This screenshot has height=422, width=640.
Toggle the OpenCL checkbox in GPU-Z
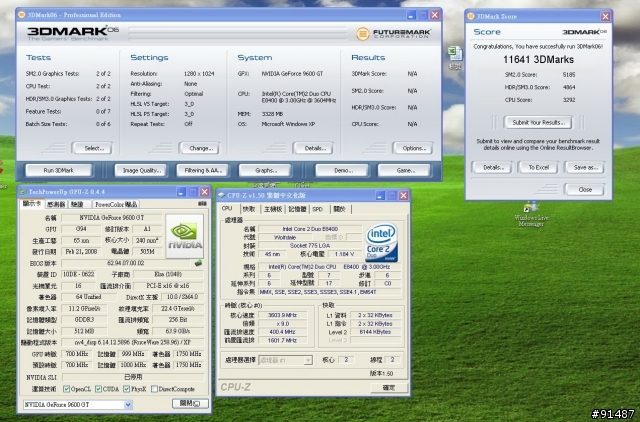pos(66,389)
